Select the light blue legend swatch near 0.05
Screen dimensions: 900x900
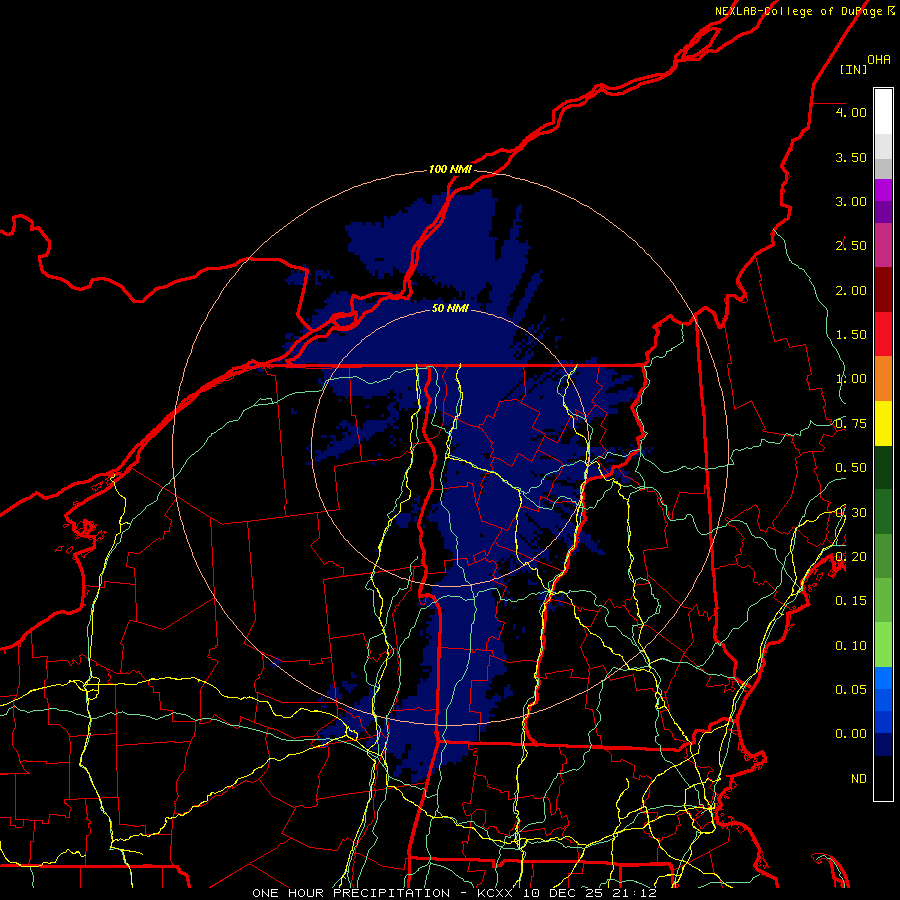pos(883,678)
